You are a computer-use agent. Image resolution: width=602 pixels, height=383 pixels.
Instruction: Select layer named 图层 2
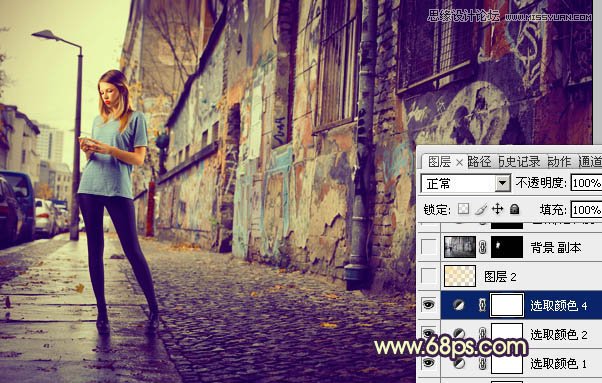(500, 276)
